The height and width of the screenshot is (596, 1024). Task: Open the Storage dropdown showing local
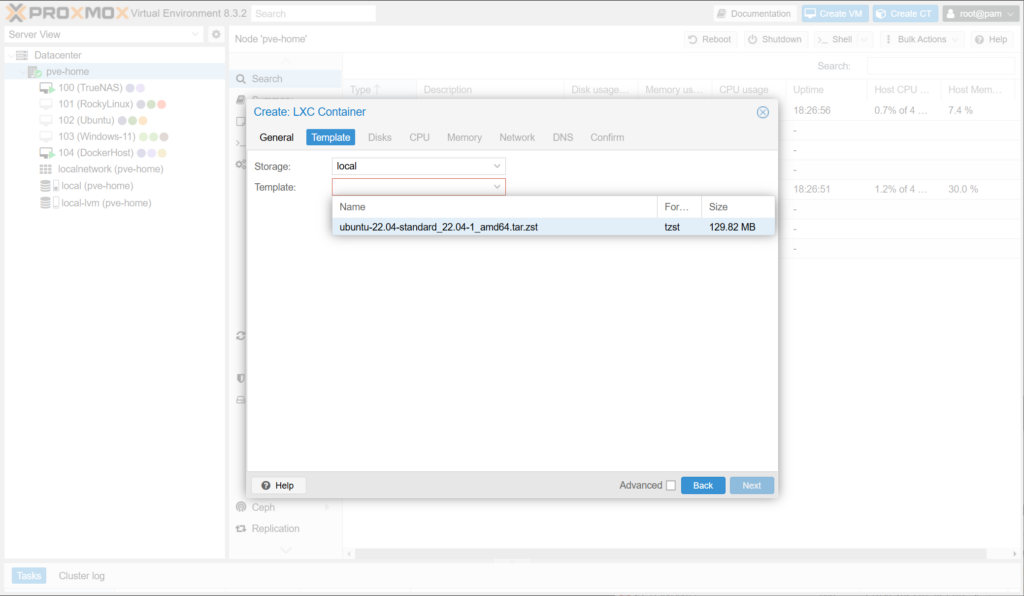[x=418, y=166]
